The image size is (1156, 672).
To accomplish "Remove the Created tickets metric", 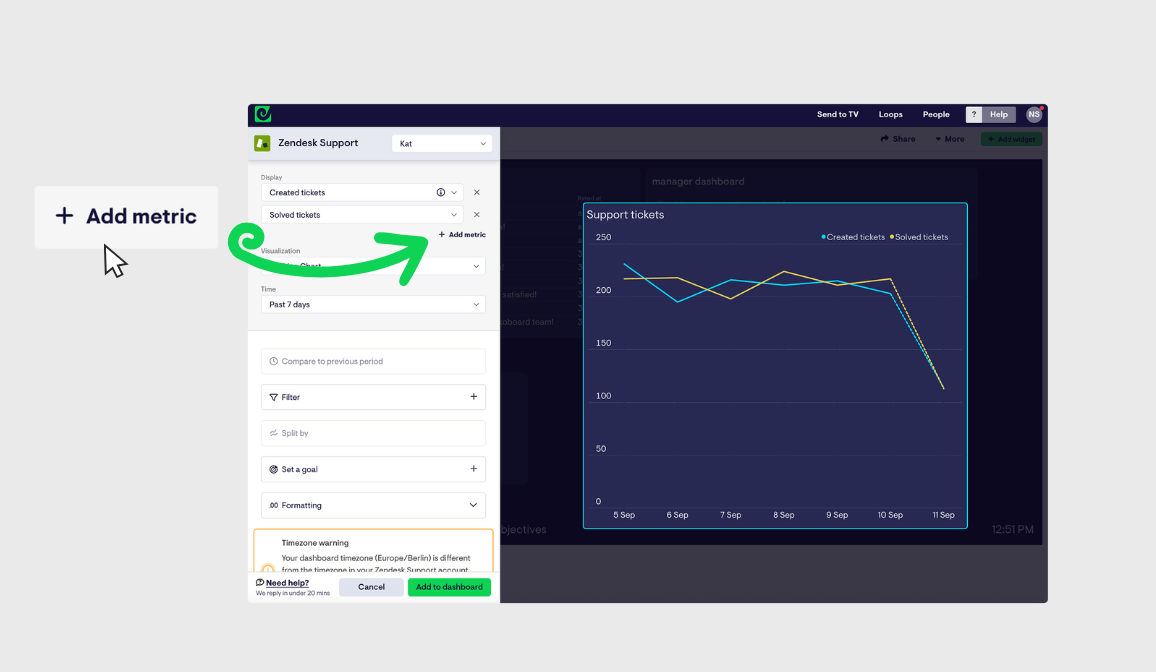I will [x=477, y=192].
